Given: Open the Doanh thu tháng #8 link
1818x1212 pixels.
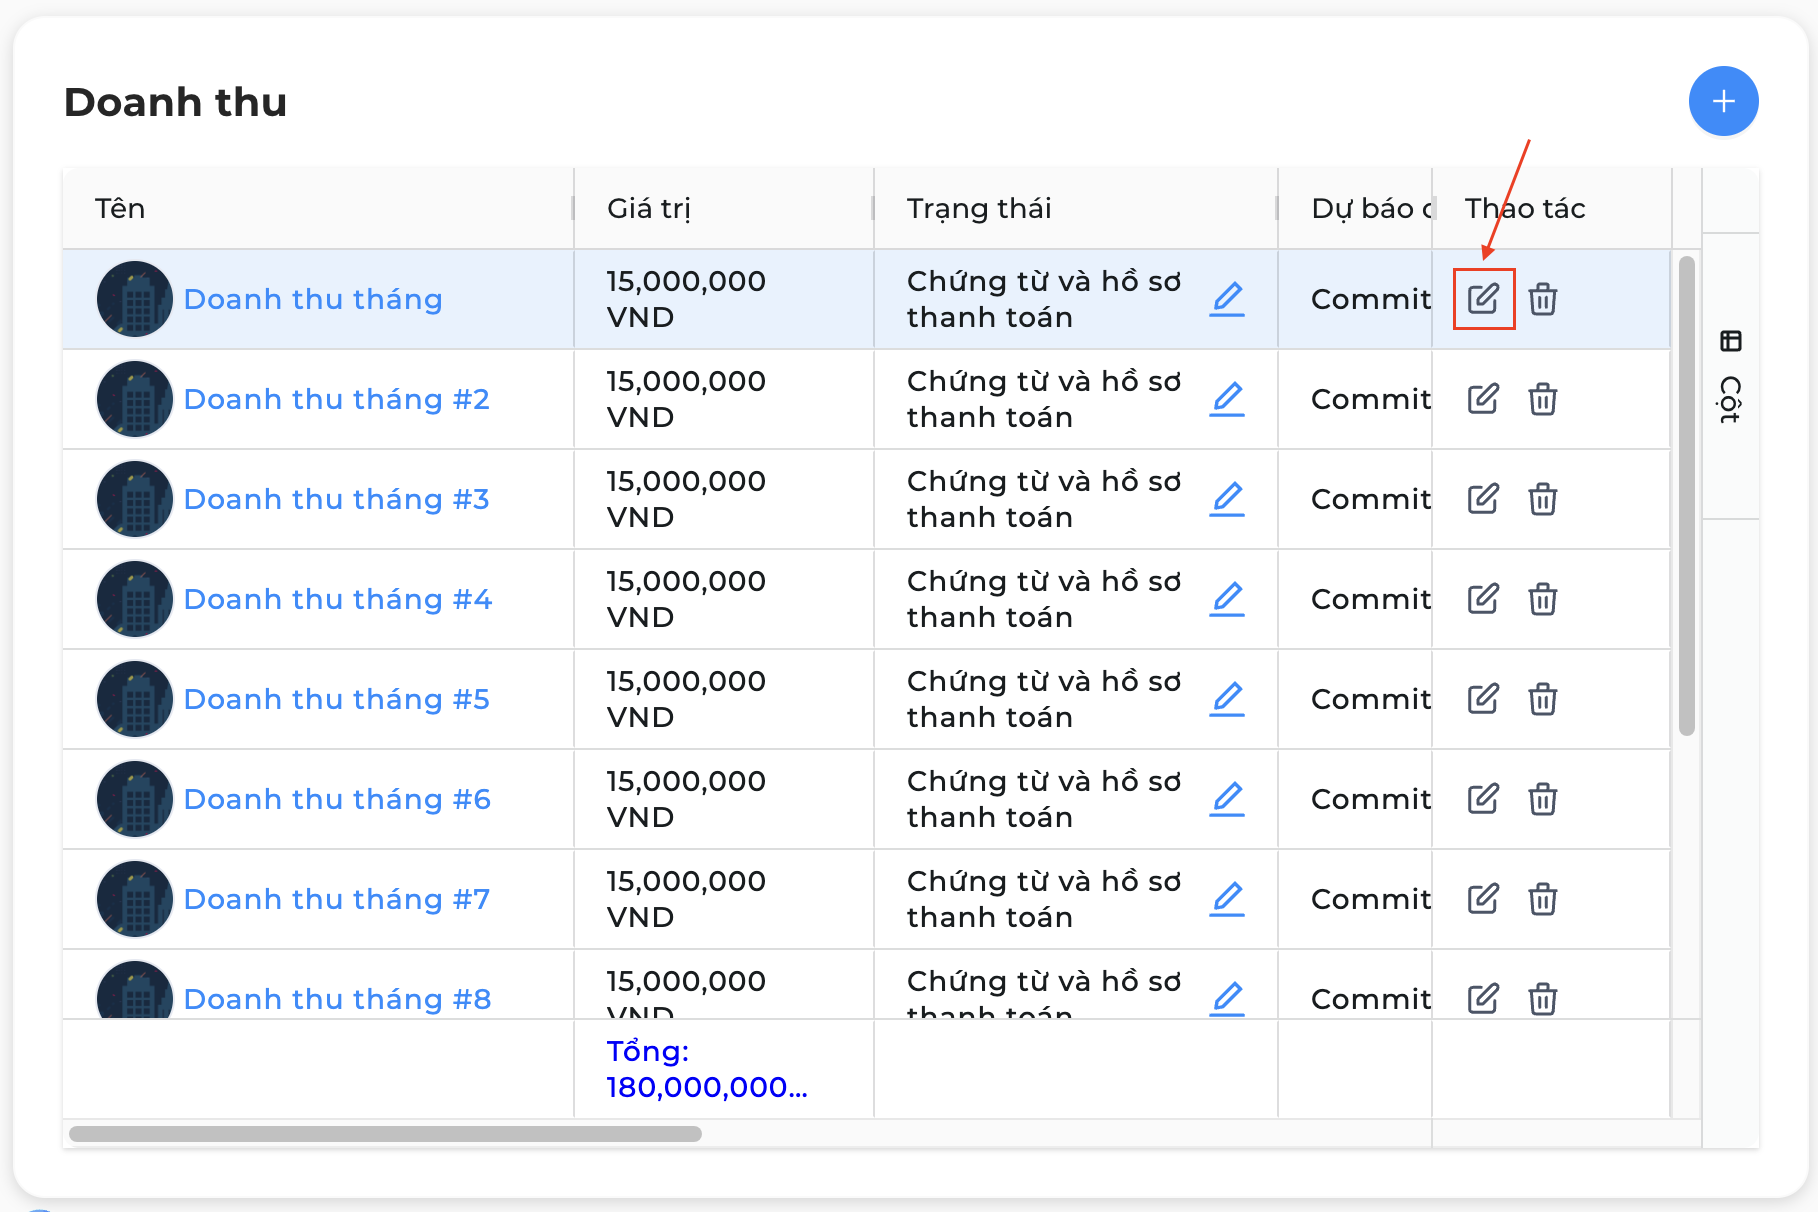Looking at the screenshot, I should coord(338,999).
